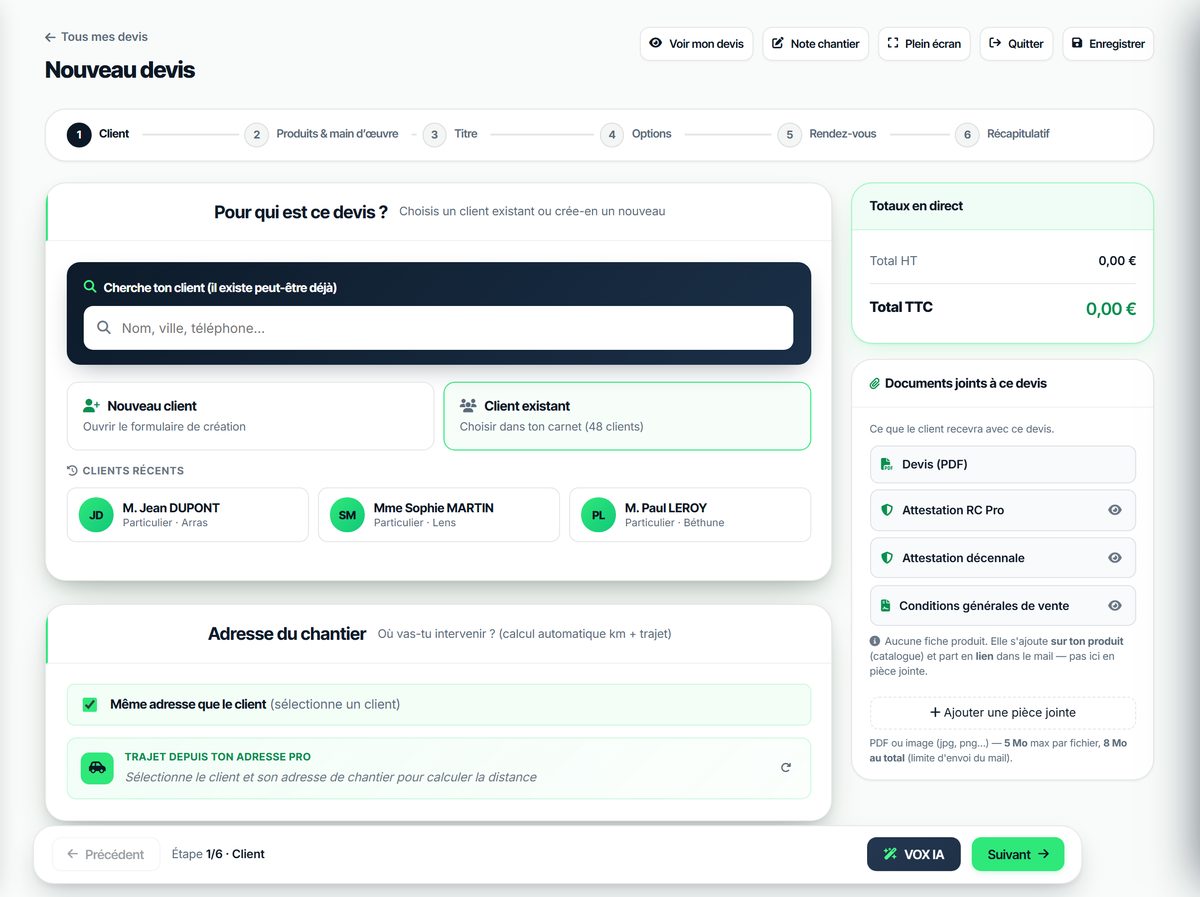Open Attestation RC Pro document row
1200x897 pixels.
[x=1003, y=510]
